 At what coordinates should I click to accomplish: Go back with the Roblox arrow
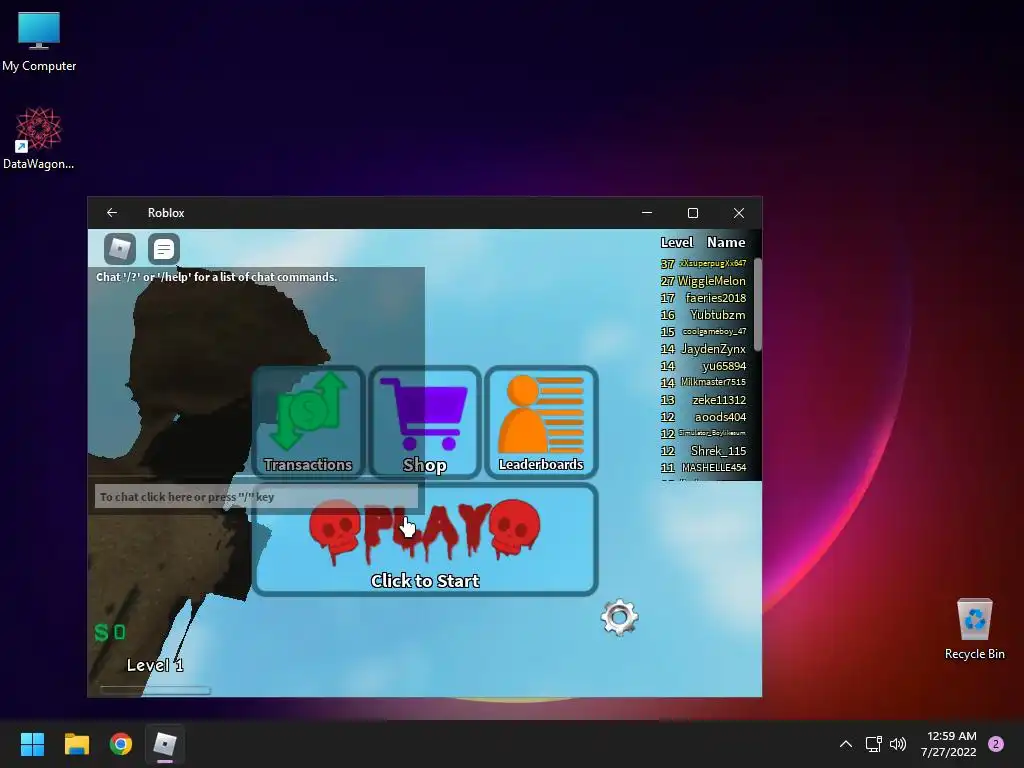(112, 213)
